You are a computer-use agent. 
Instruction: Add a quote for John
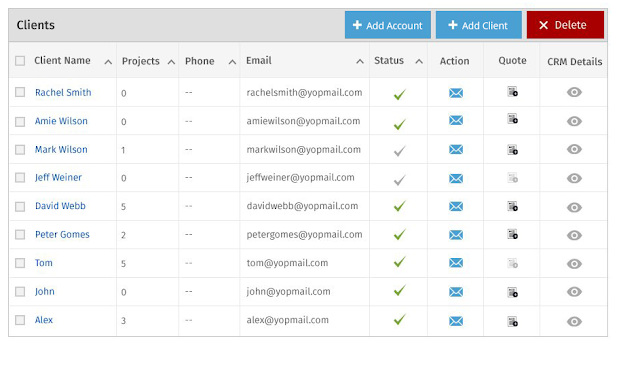(513, 292)
